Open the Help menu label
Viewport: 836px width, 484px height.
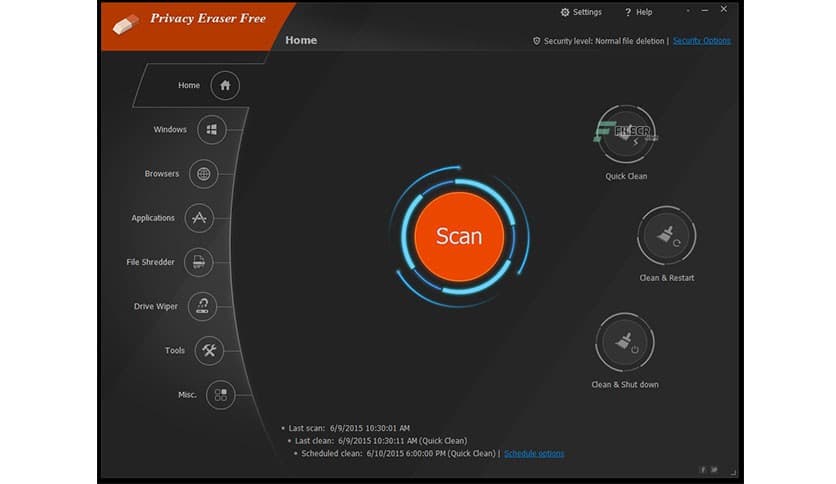pos(644,12)
